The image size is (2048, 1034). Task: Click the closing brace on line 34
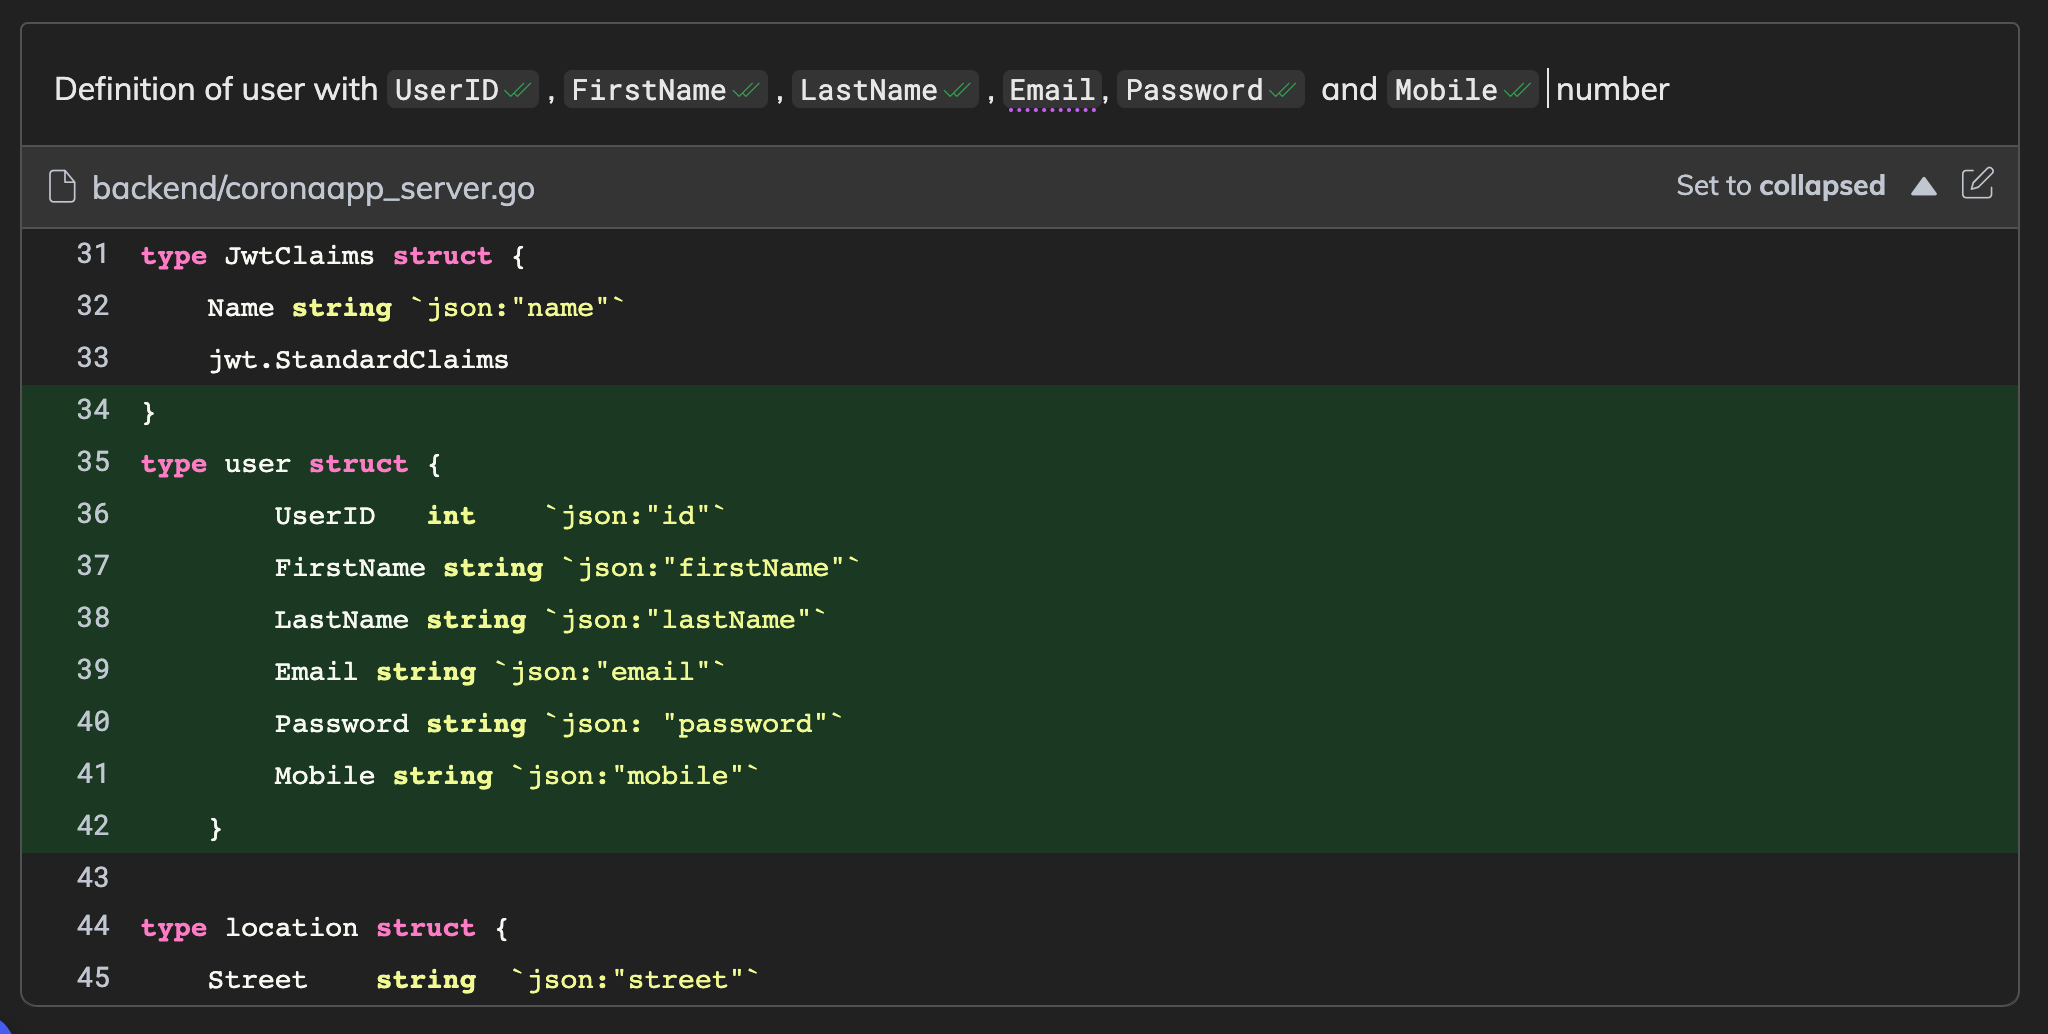point(148,412)
